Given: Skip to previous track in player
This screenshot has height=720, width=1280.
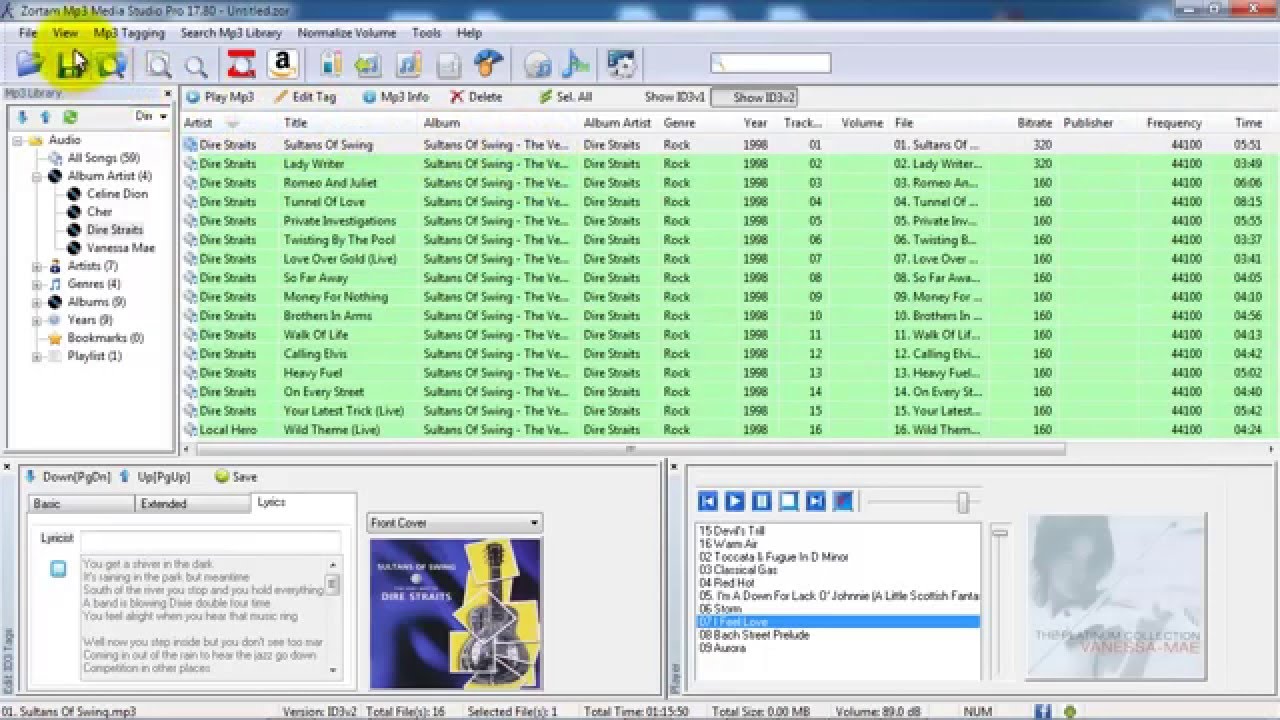Looking at the screenshot, I should point(707,501).
